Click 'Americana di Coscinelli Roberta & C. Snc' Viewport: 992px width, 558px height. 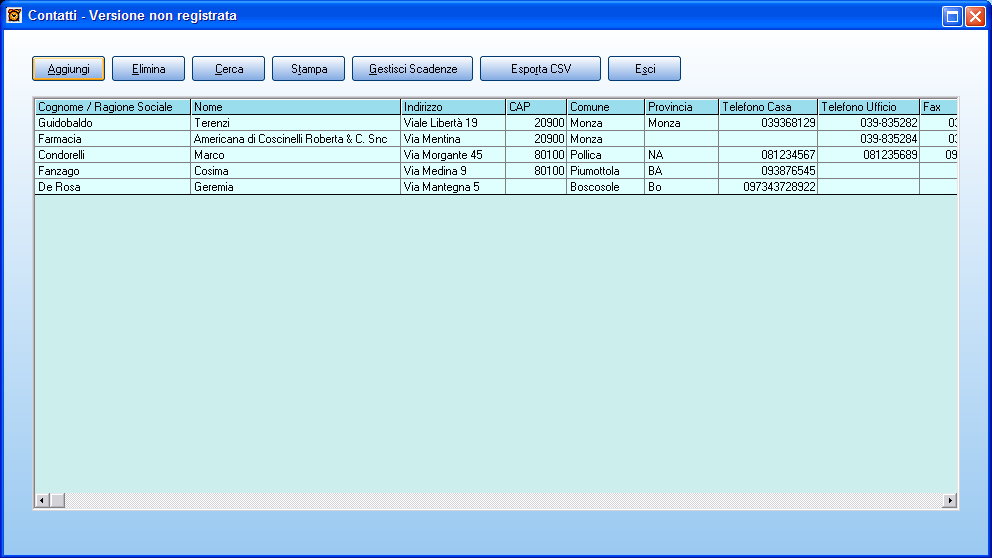pos(295,139)
